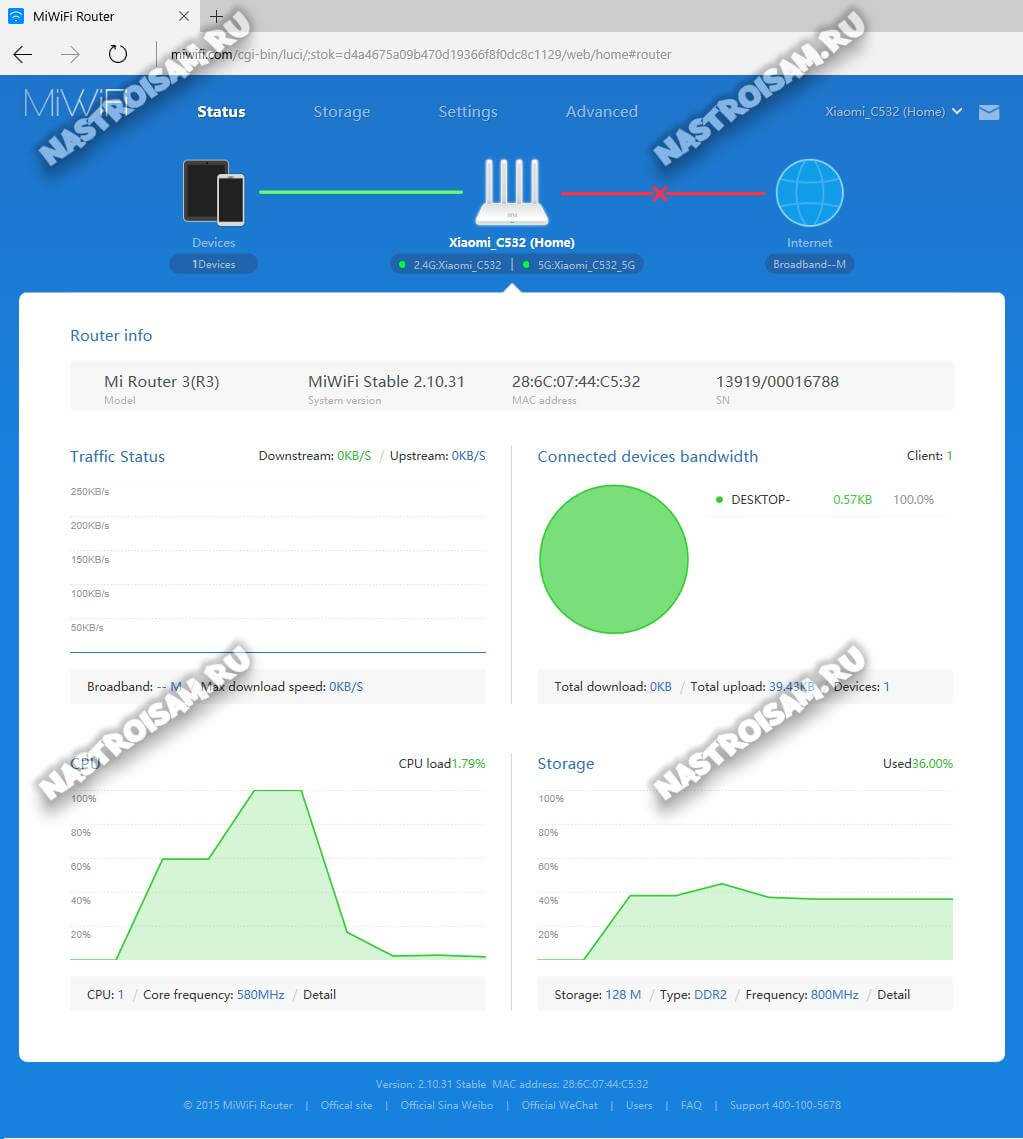Click the Support 400-100-5678 link
Screen dimensions: 1023x1139
pos(785,1105)
